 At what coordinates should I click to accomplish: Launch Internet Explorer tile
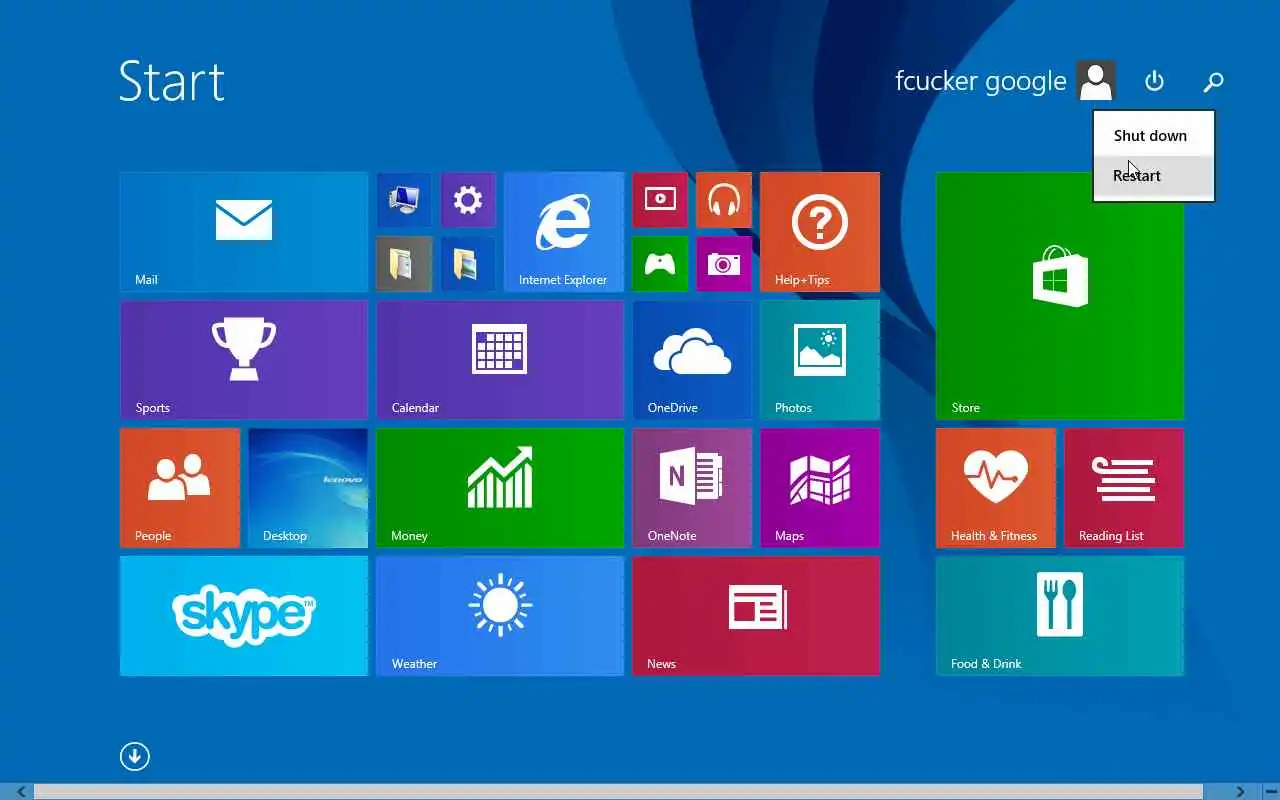tap(564, 232)
